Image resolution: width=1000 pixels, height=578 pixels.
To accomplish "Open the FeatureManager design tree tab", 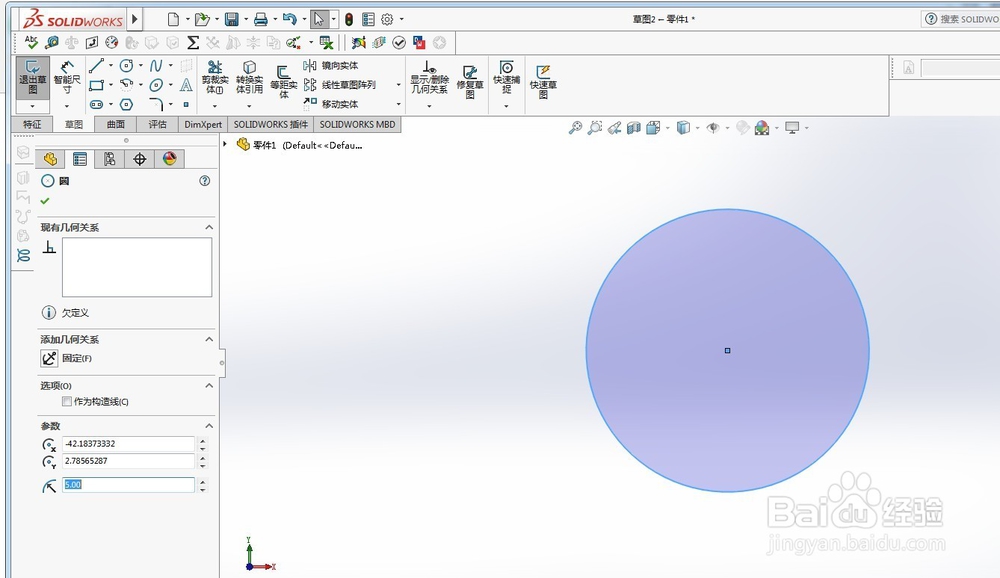I will click(50, 159).
